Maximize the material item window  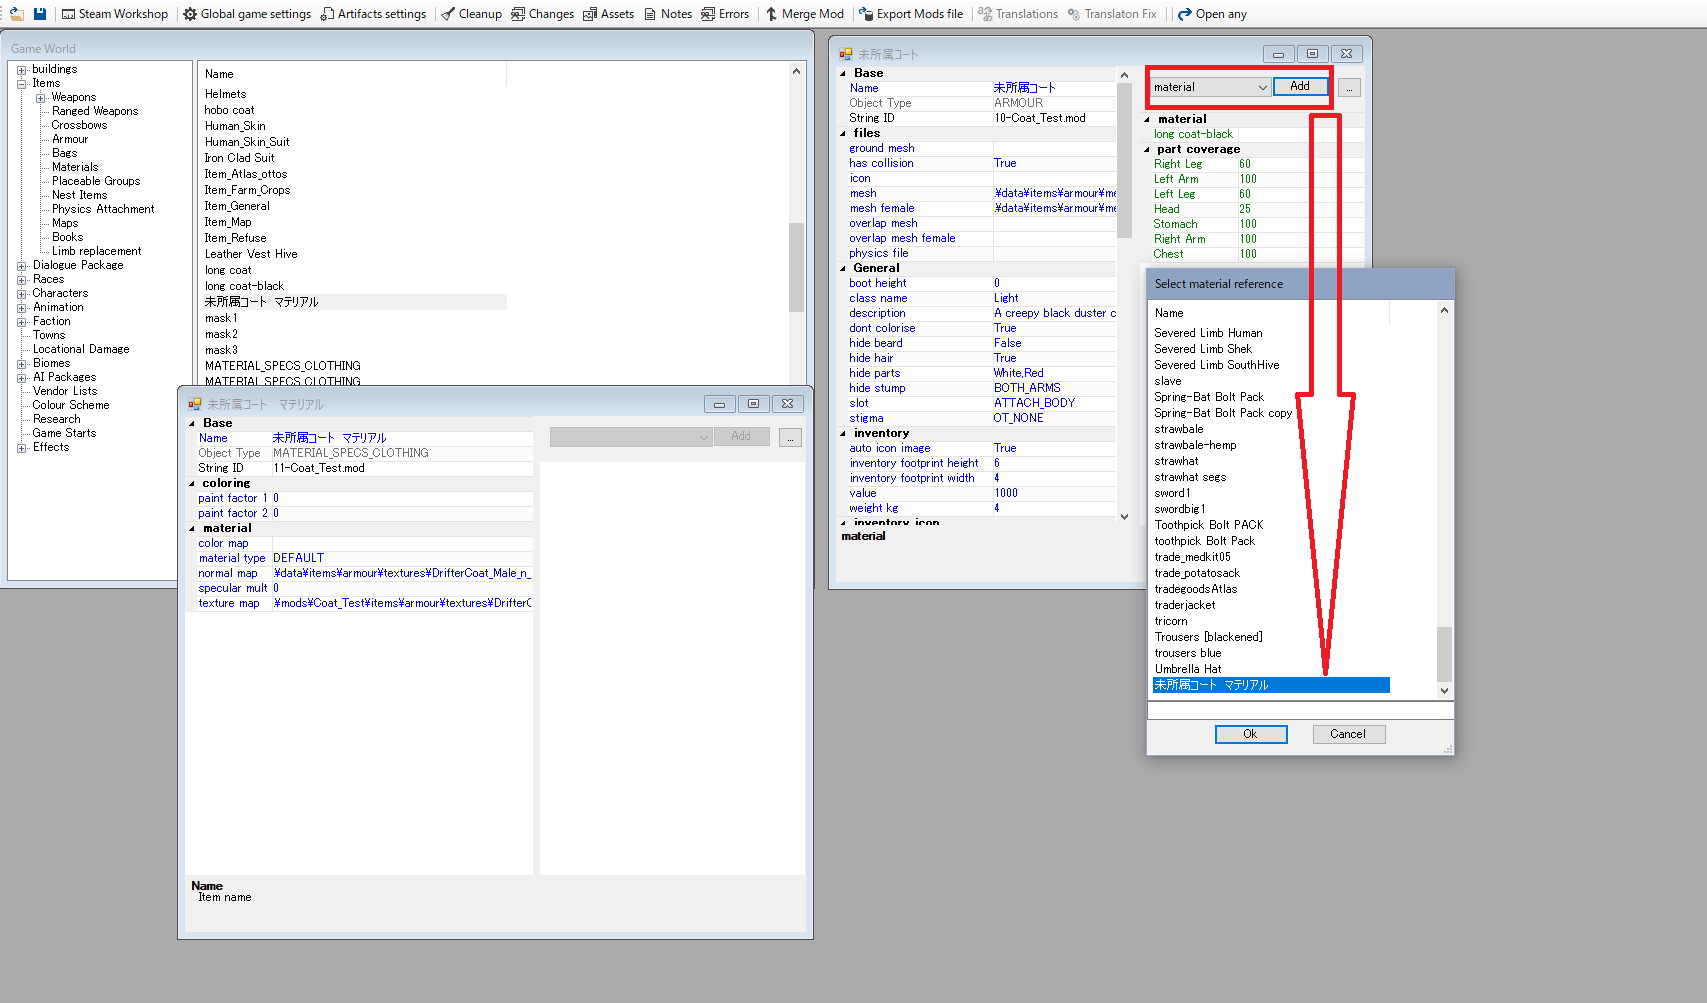(753, 404)
